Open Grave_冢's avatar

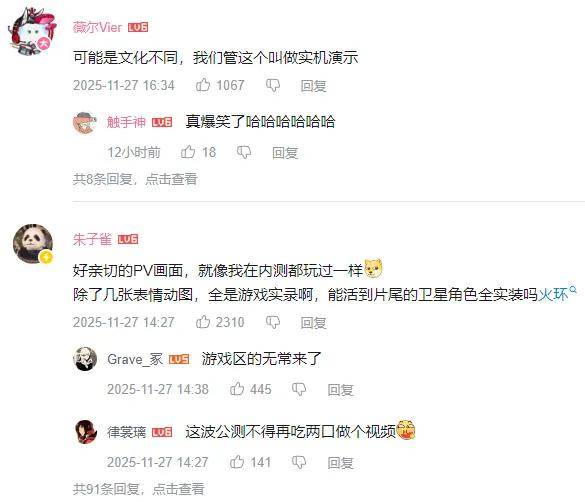85,359
